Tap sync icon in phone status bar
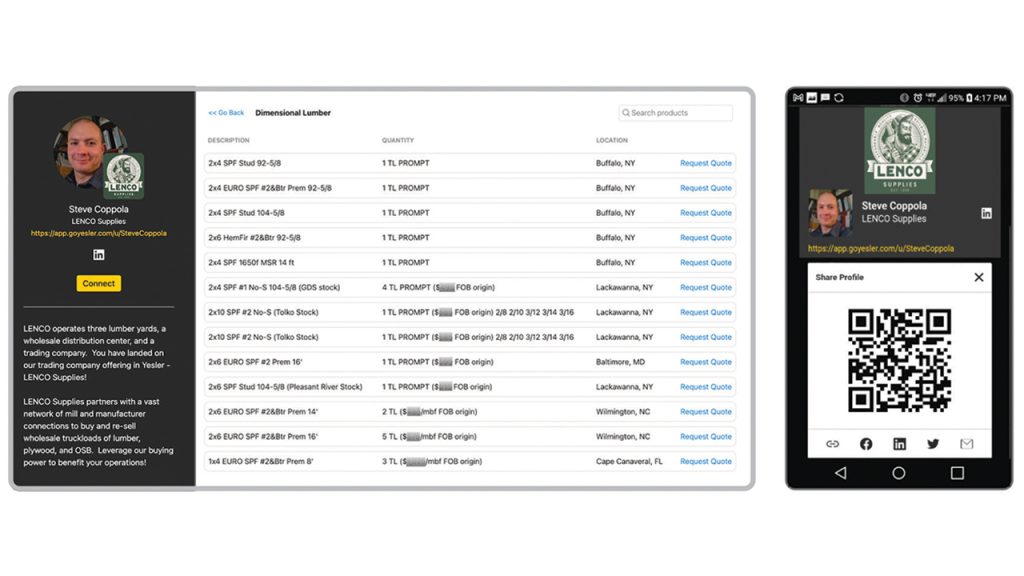The image size is (1024, 576). click(839, 98)
